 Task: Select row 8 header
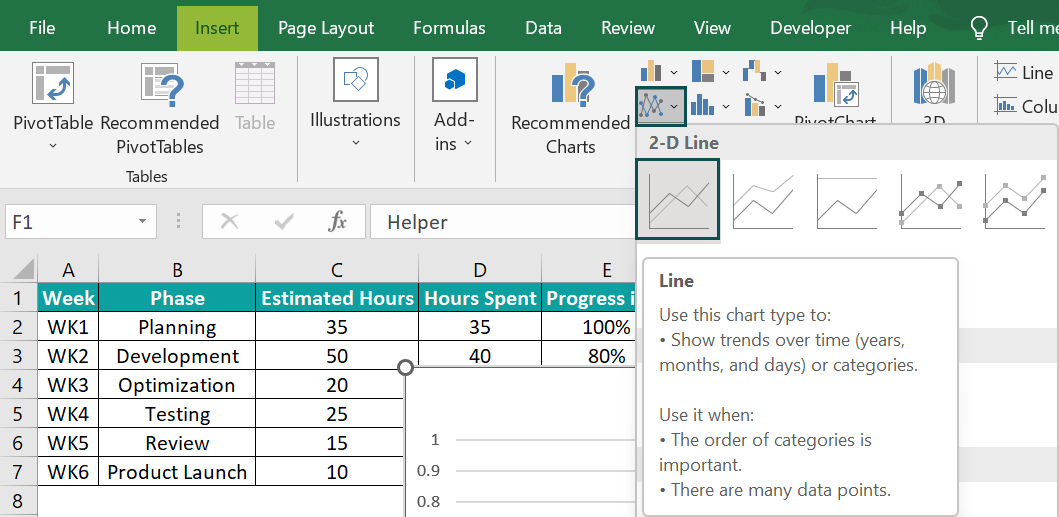pyautogui.click(x=18, y=501)
